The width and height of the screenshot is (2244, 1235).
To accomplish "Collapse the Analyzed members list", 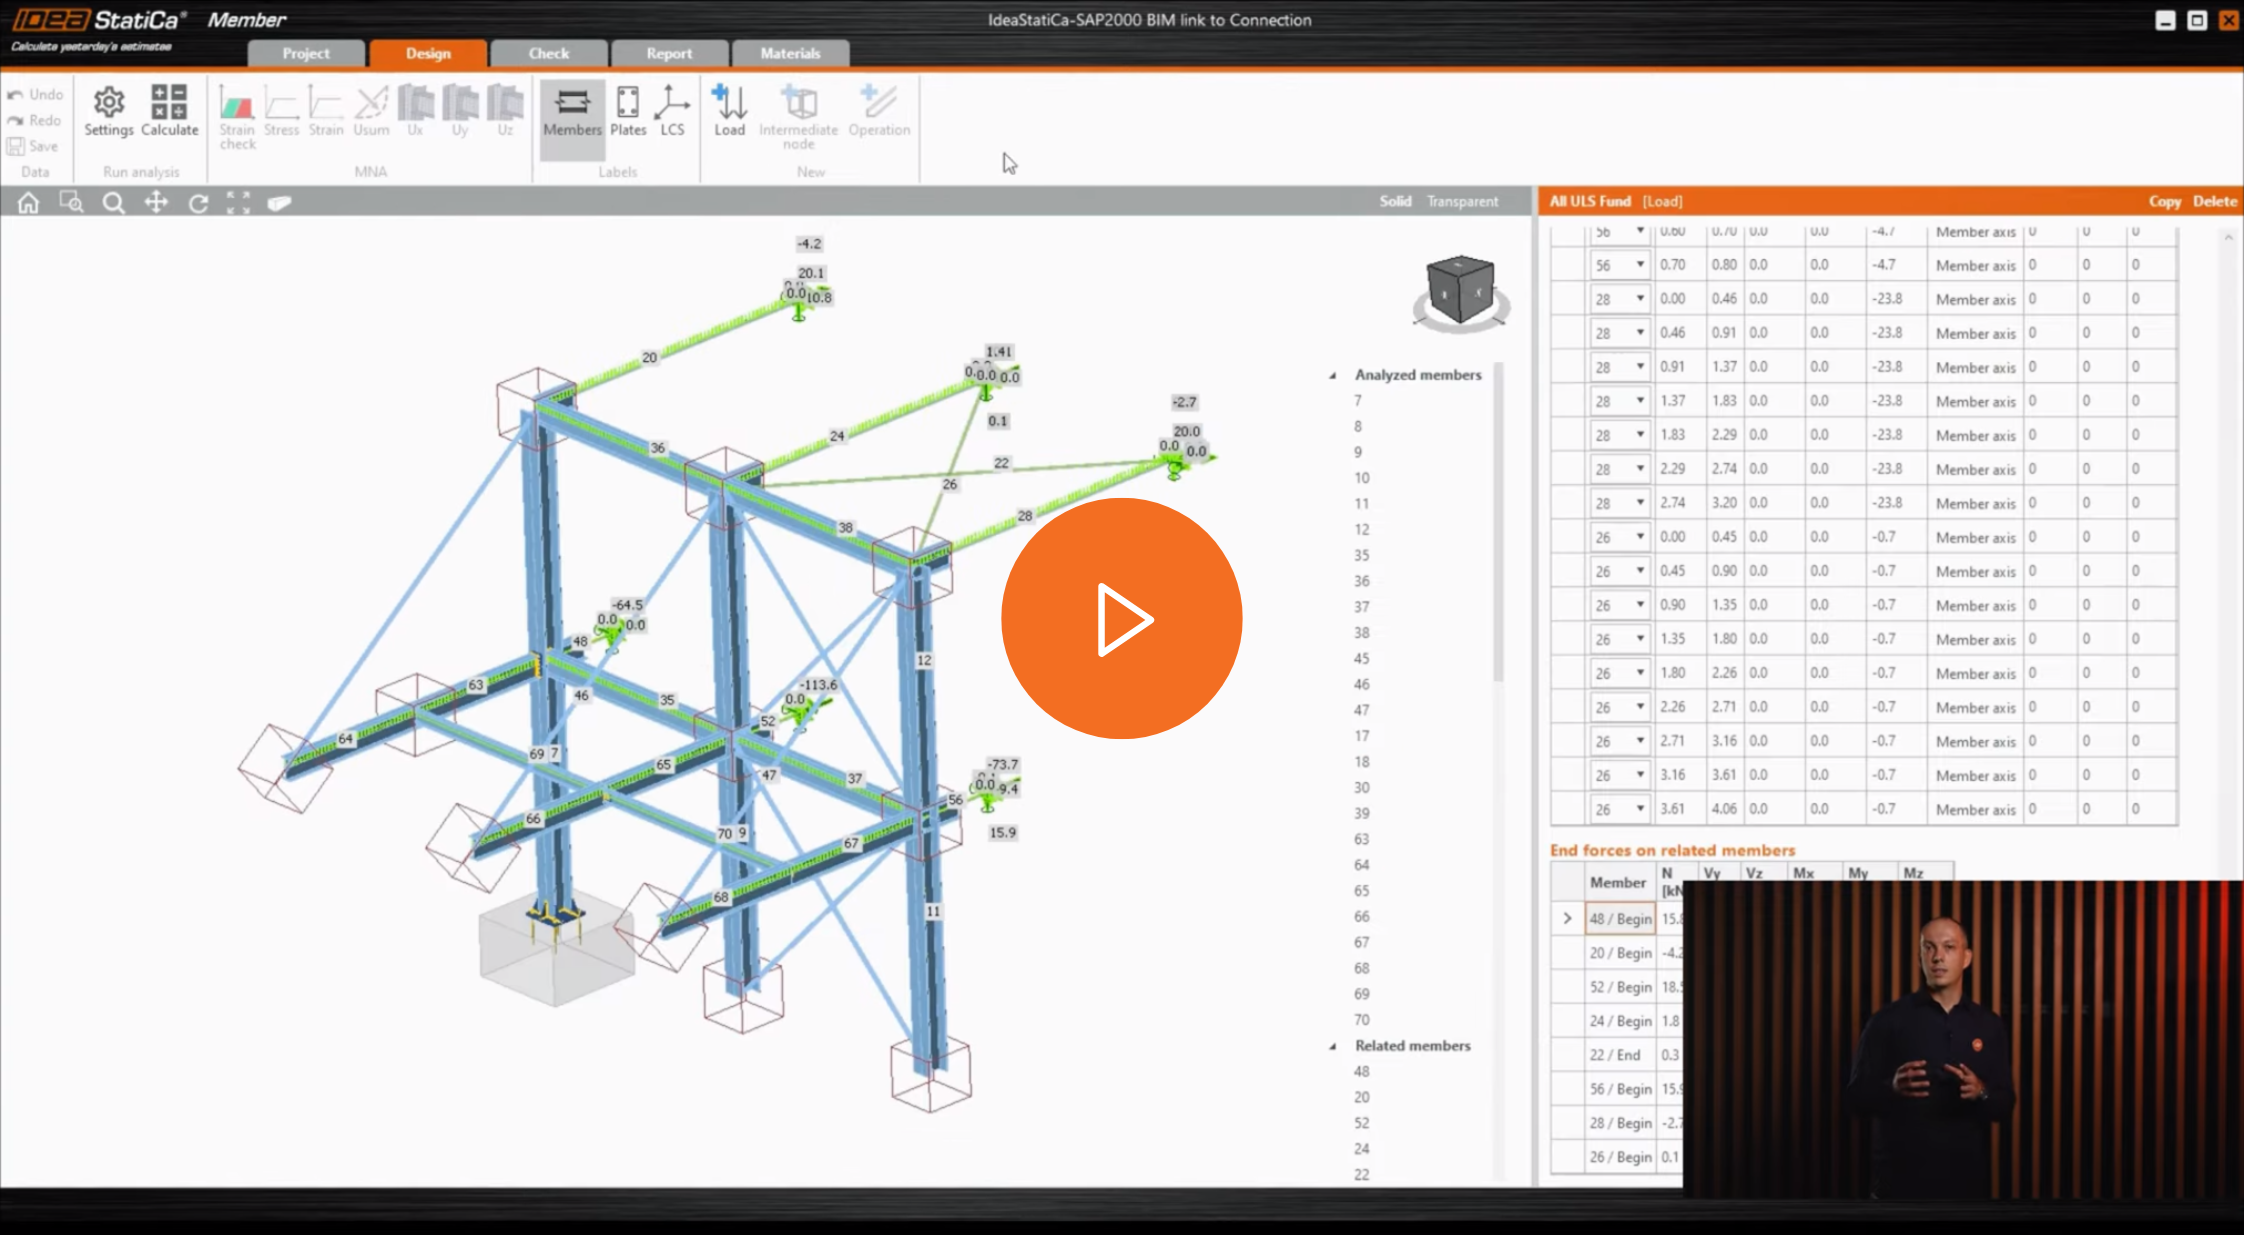I will tap(1333, 375).
